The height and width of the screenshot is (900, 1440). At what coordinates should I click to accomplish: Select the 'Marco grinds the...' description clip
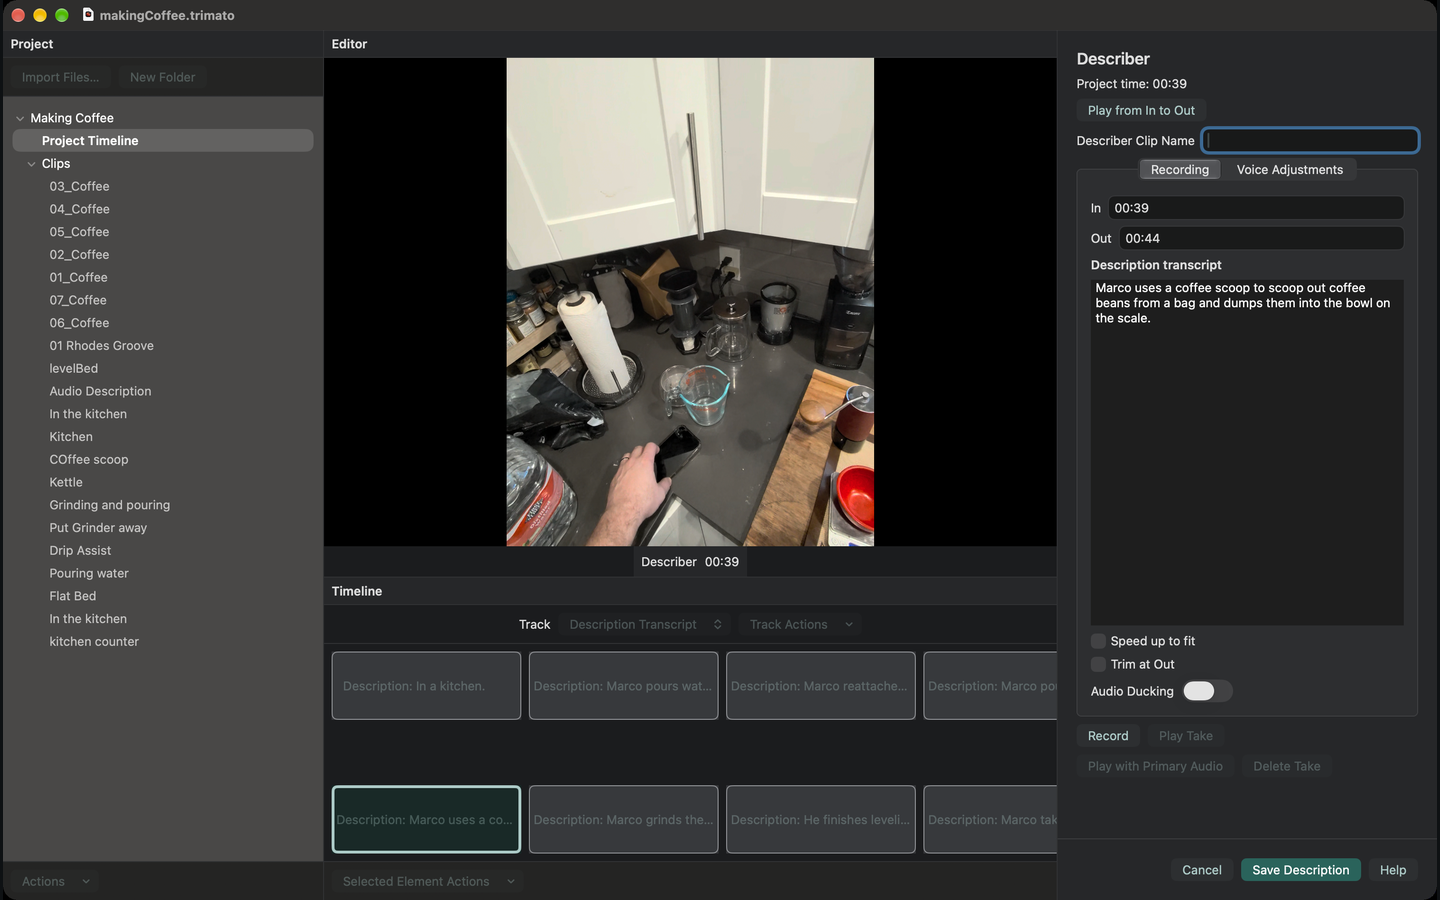(623, 820)
